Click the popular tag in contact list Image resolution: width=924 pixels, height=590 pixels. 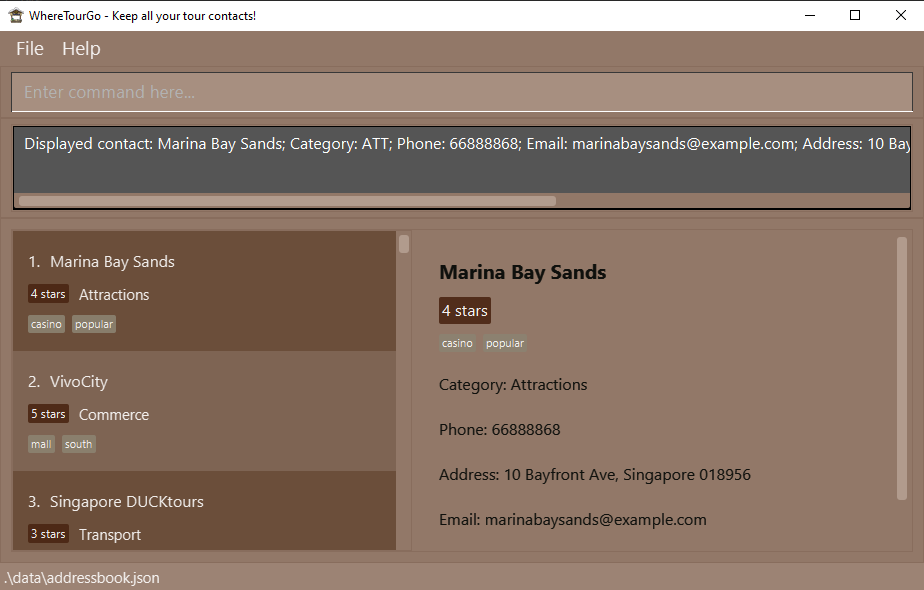[x=94, y=324]
